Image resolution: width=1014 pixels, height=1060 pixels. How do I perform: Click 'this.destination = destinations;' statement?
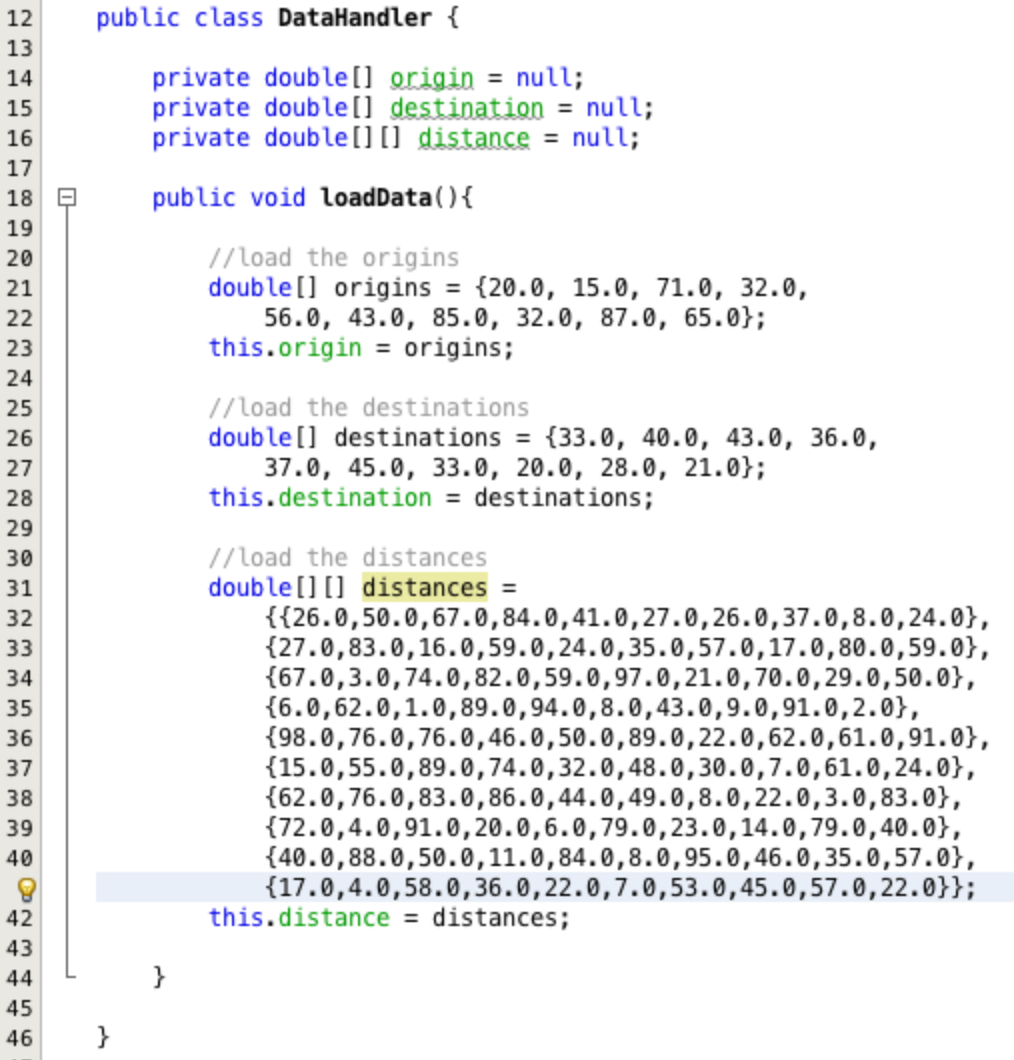point(431,498)
